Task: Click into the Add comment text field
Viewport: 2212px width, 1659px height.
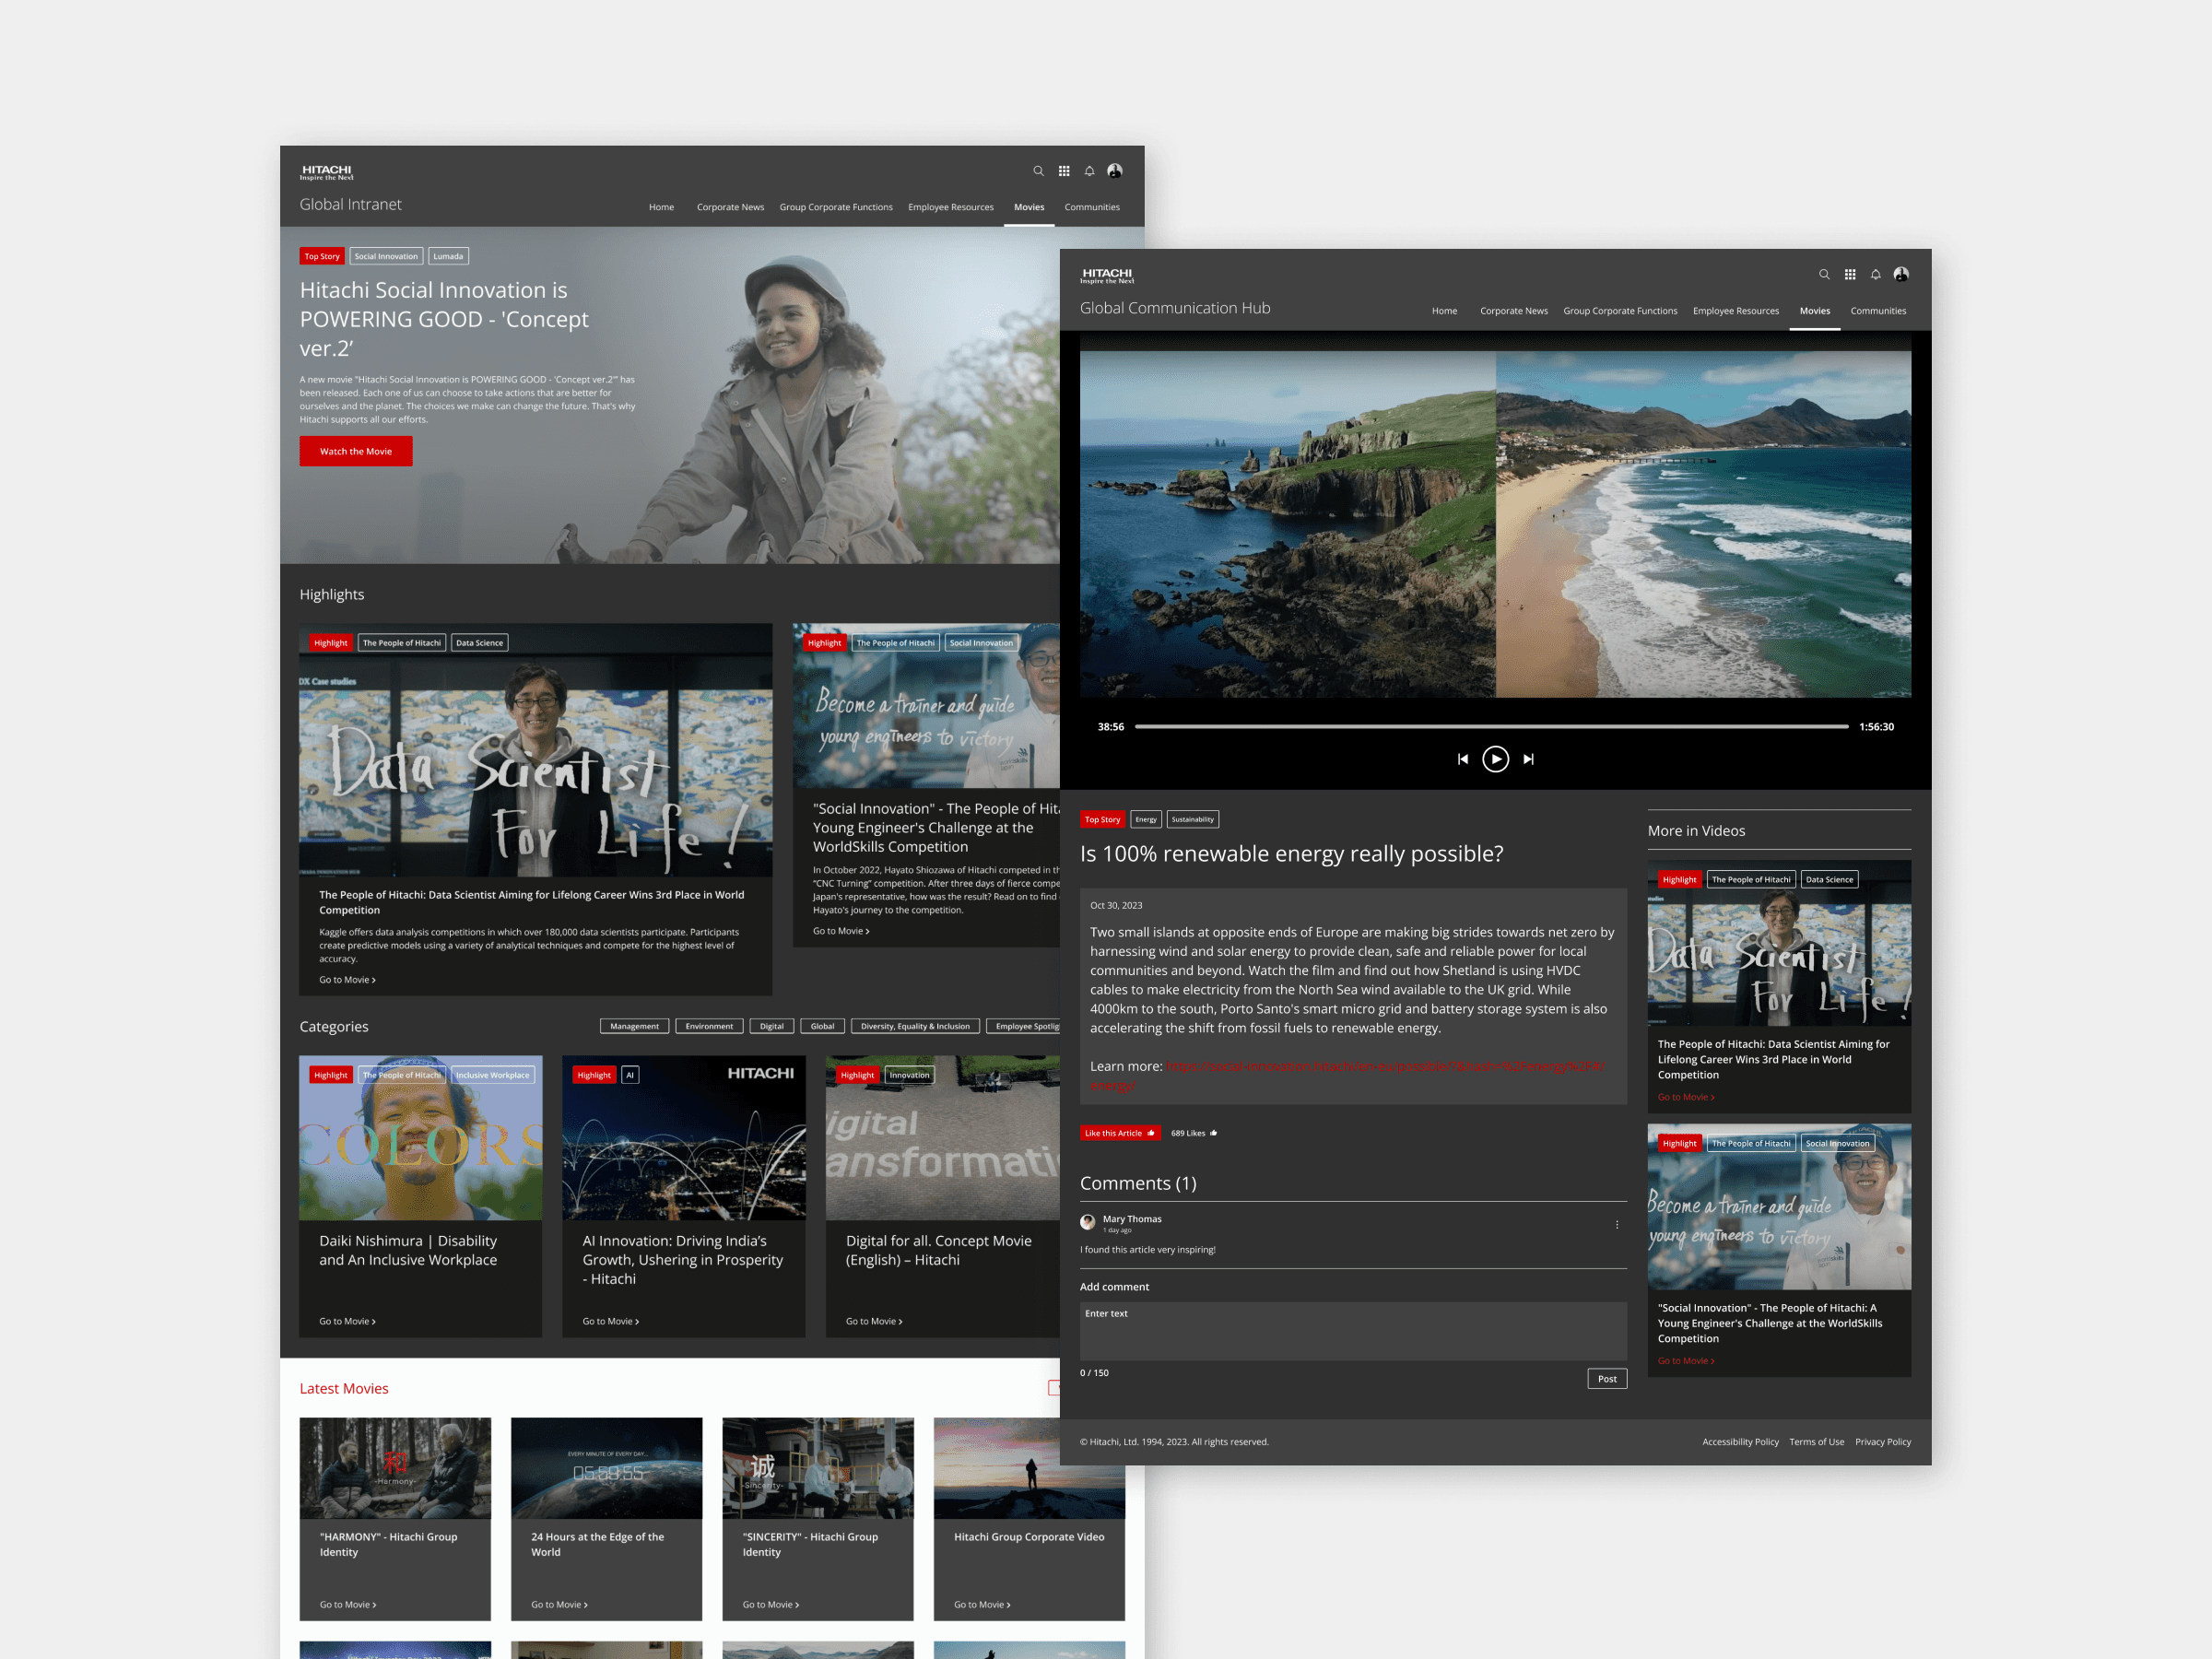Action: [x=1352, y=1331]
